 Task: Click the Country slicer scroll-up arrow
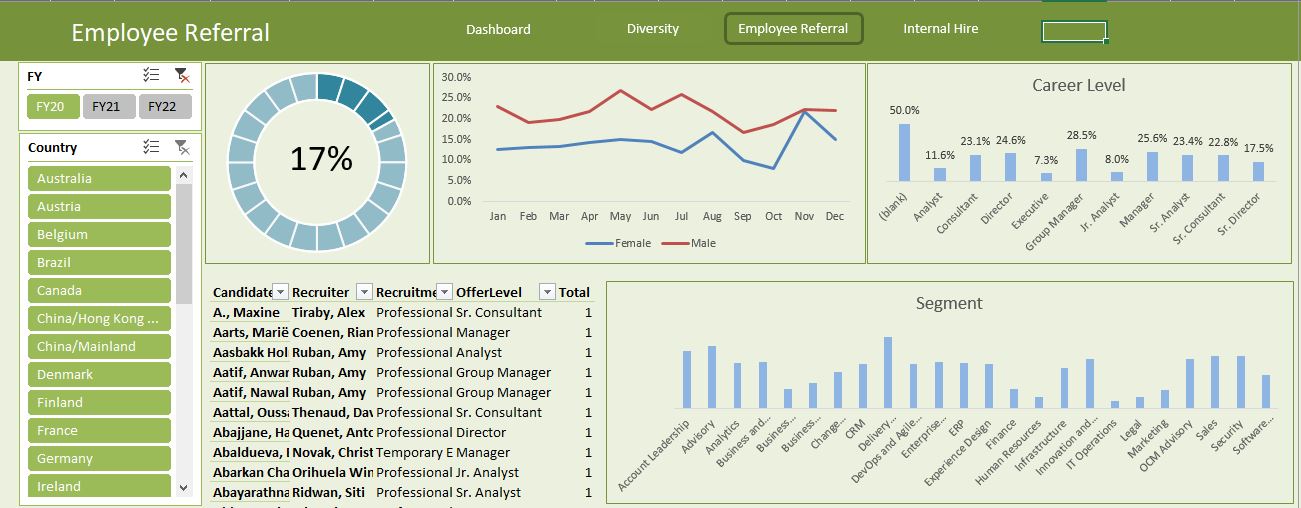click(x=183, y=174)
